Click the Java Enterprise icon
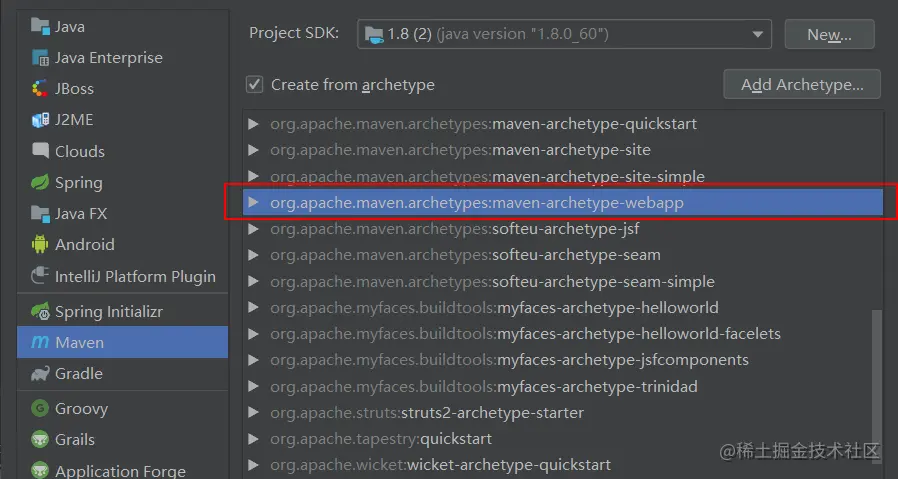Screen dimensions: 898x479 click(x=40, y=57)
